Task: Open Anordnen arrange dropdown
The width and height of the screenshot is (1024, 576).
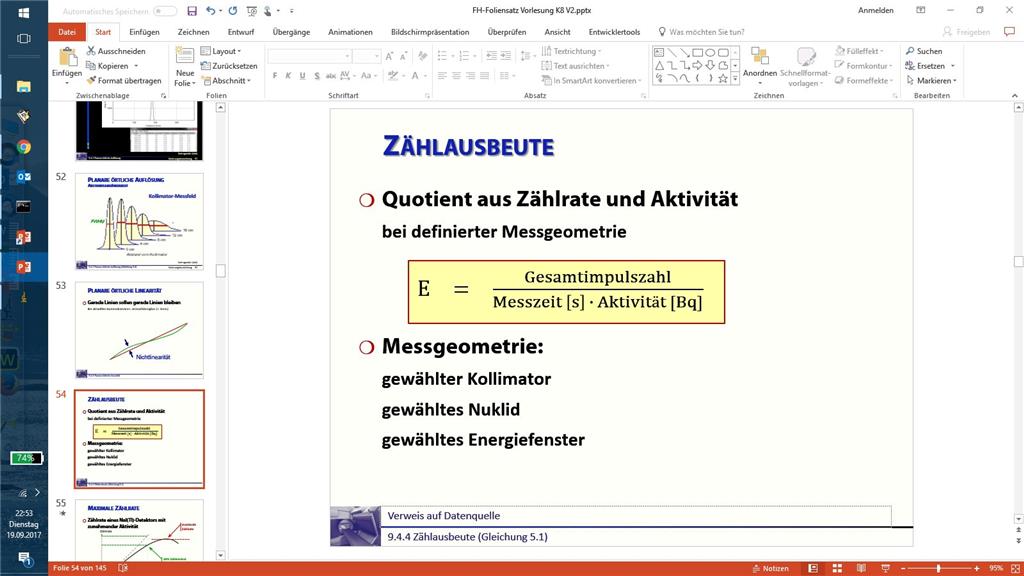Action: pyautogui.click(x=760, y=67)
